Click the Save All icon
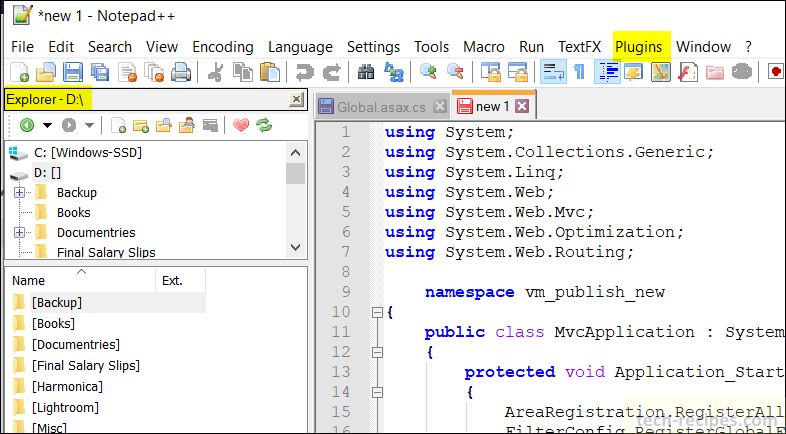 pyautogui.click(x=100, y=72)
